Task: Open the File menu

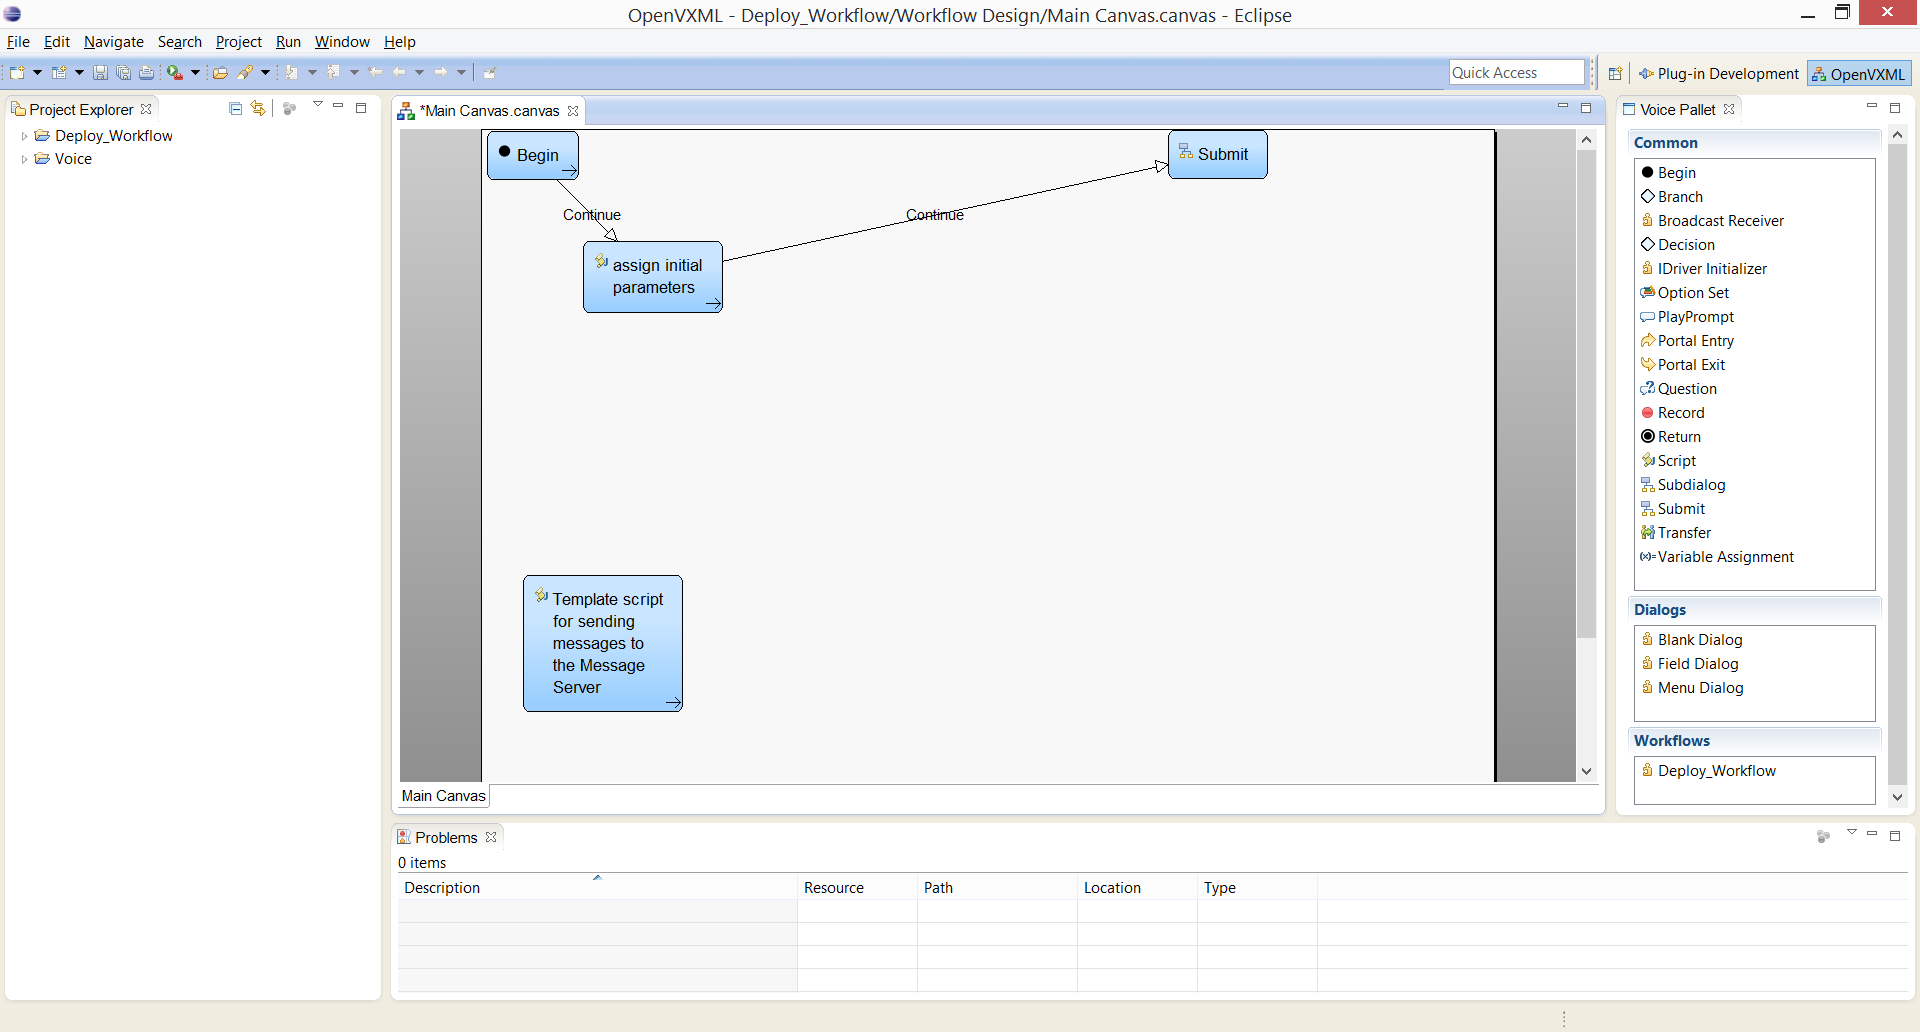Action: 18,42
